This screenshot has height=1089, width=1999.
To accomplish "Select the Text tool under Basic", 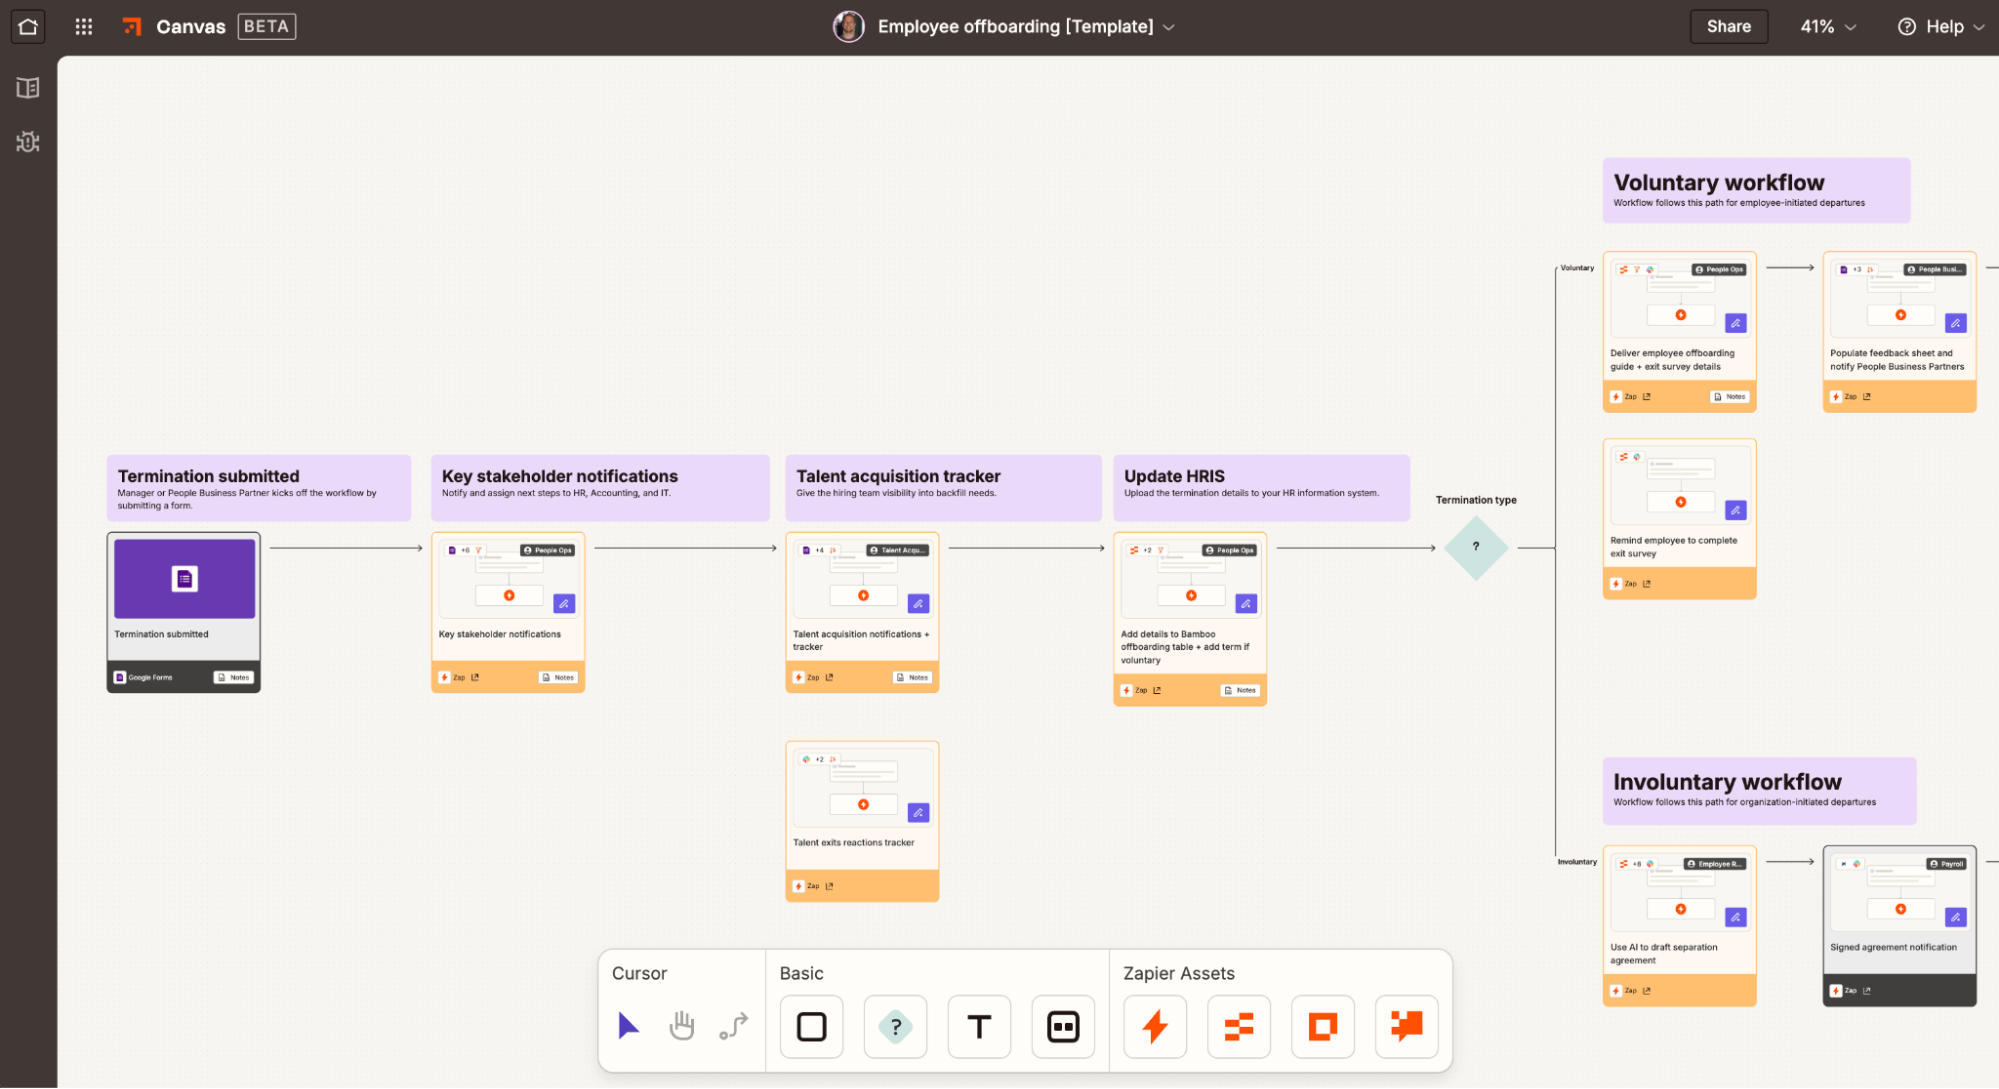I will [978, 1026].
